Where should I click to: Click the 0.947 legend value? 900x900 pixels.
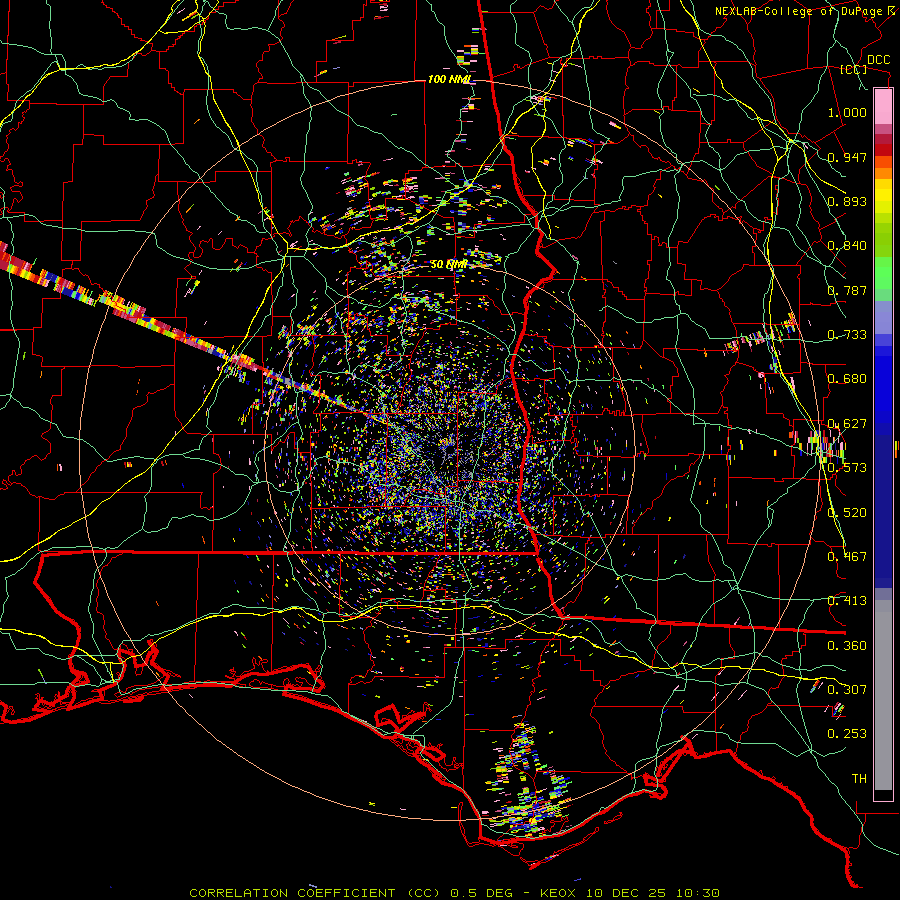[x=847, y=157]
